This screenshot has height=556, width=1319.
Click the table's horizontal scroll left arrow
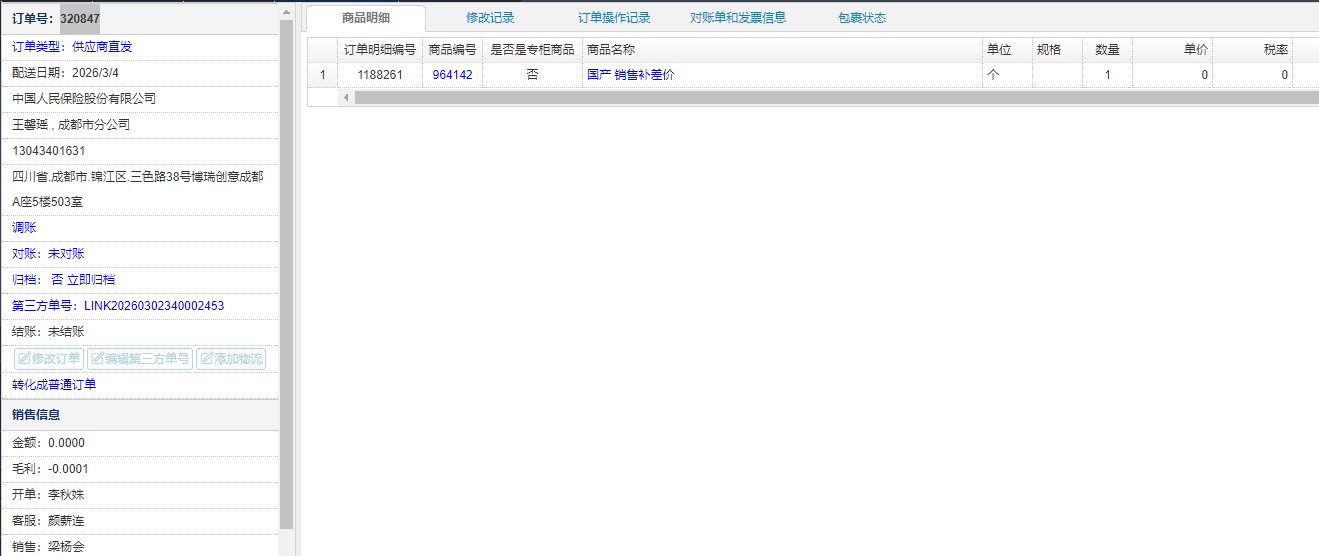pyautogui.click(x=347, y=97)
